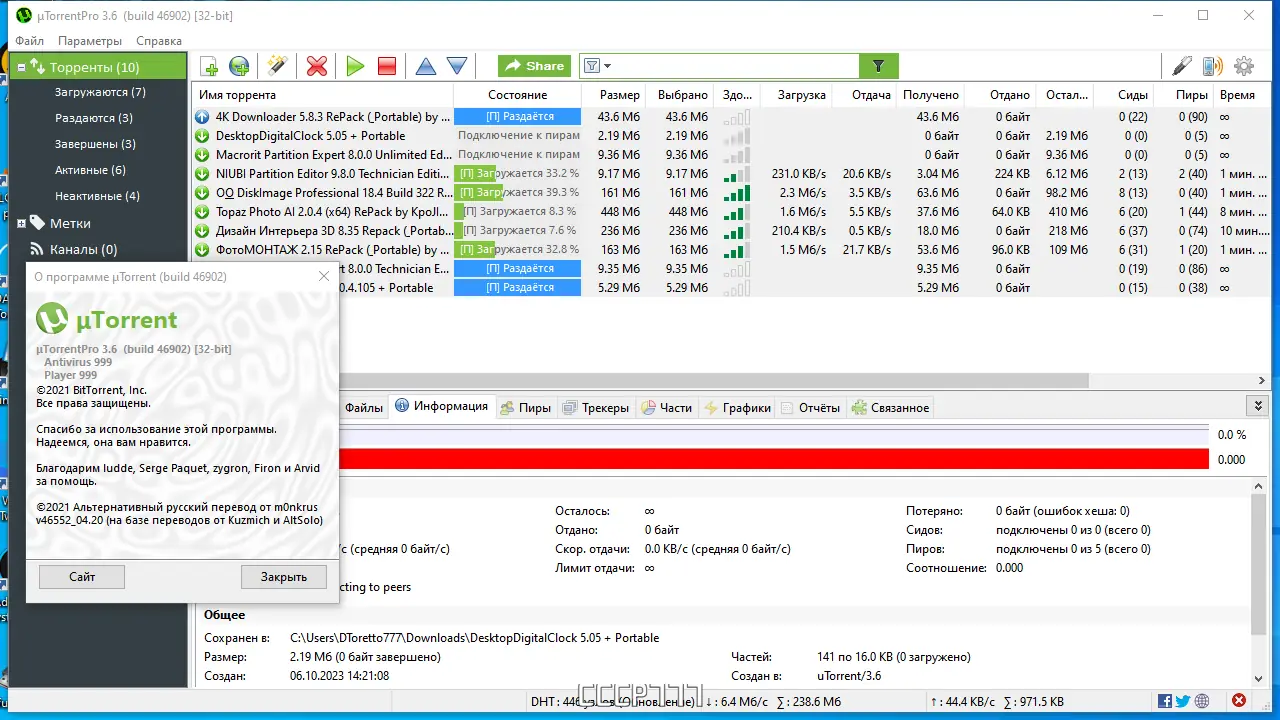Viewport: 1280px width, 720px height.
Task: Click the torrent search input field
Action: [x=736, y=66]
